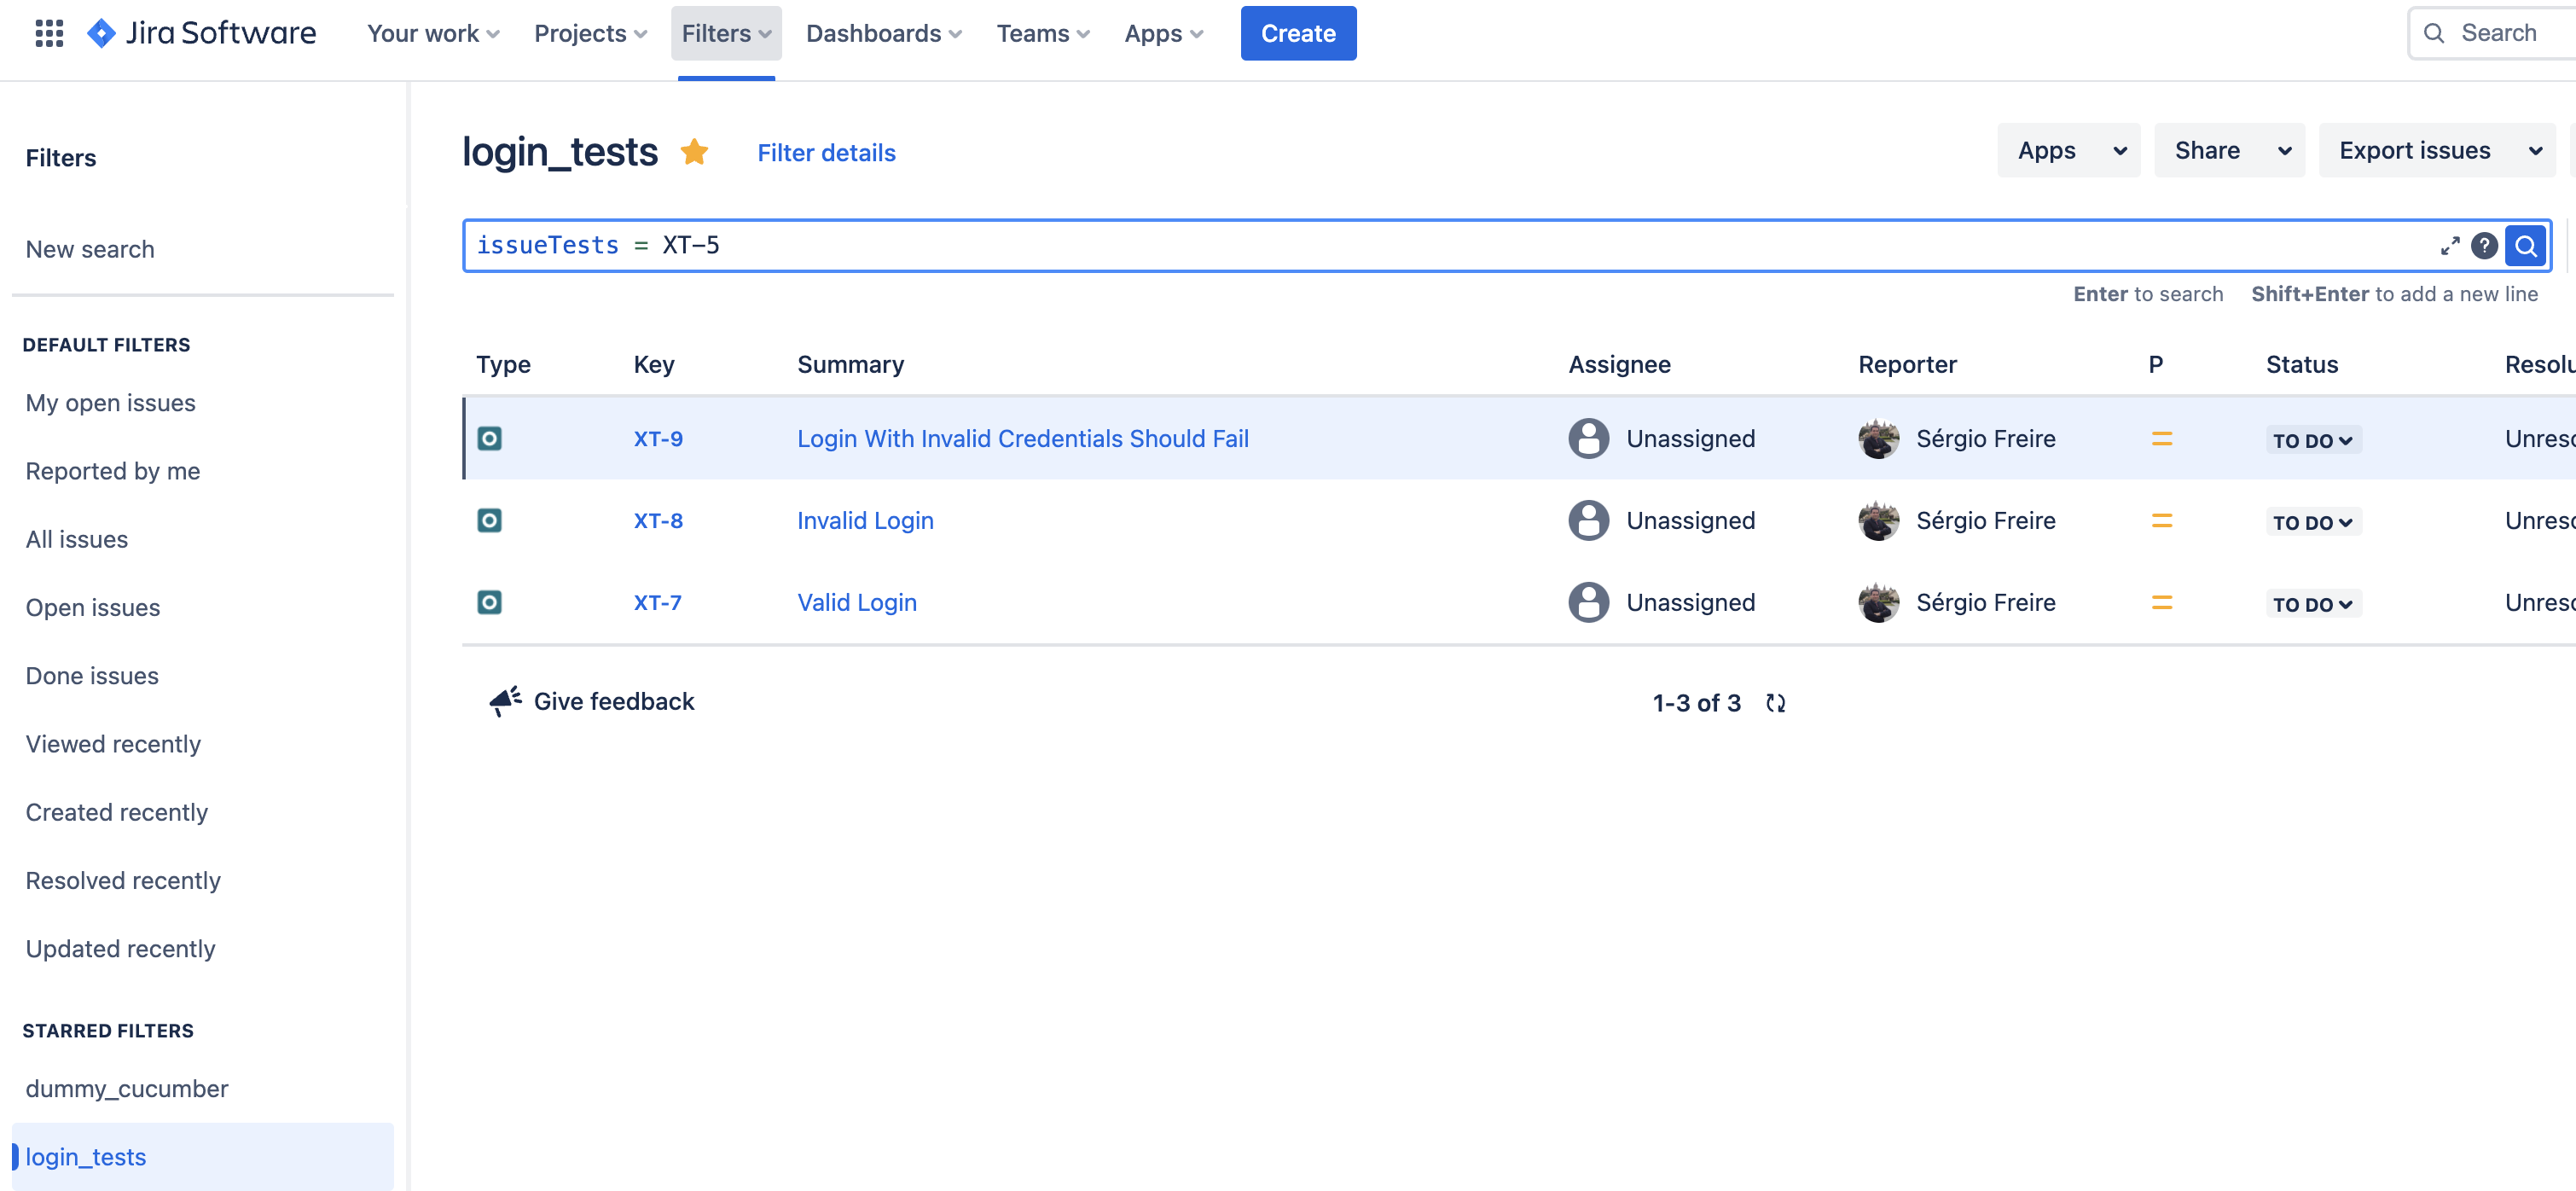
Task: Select Open issues filter
Action: point(93,607)
